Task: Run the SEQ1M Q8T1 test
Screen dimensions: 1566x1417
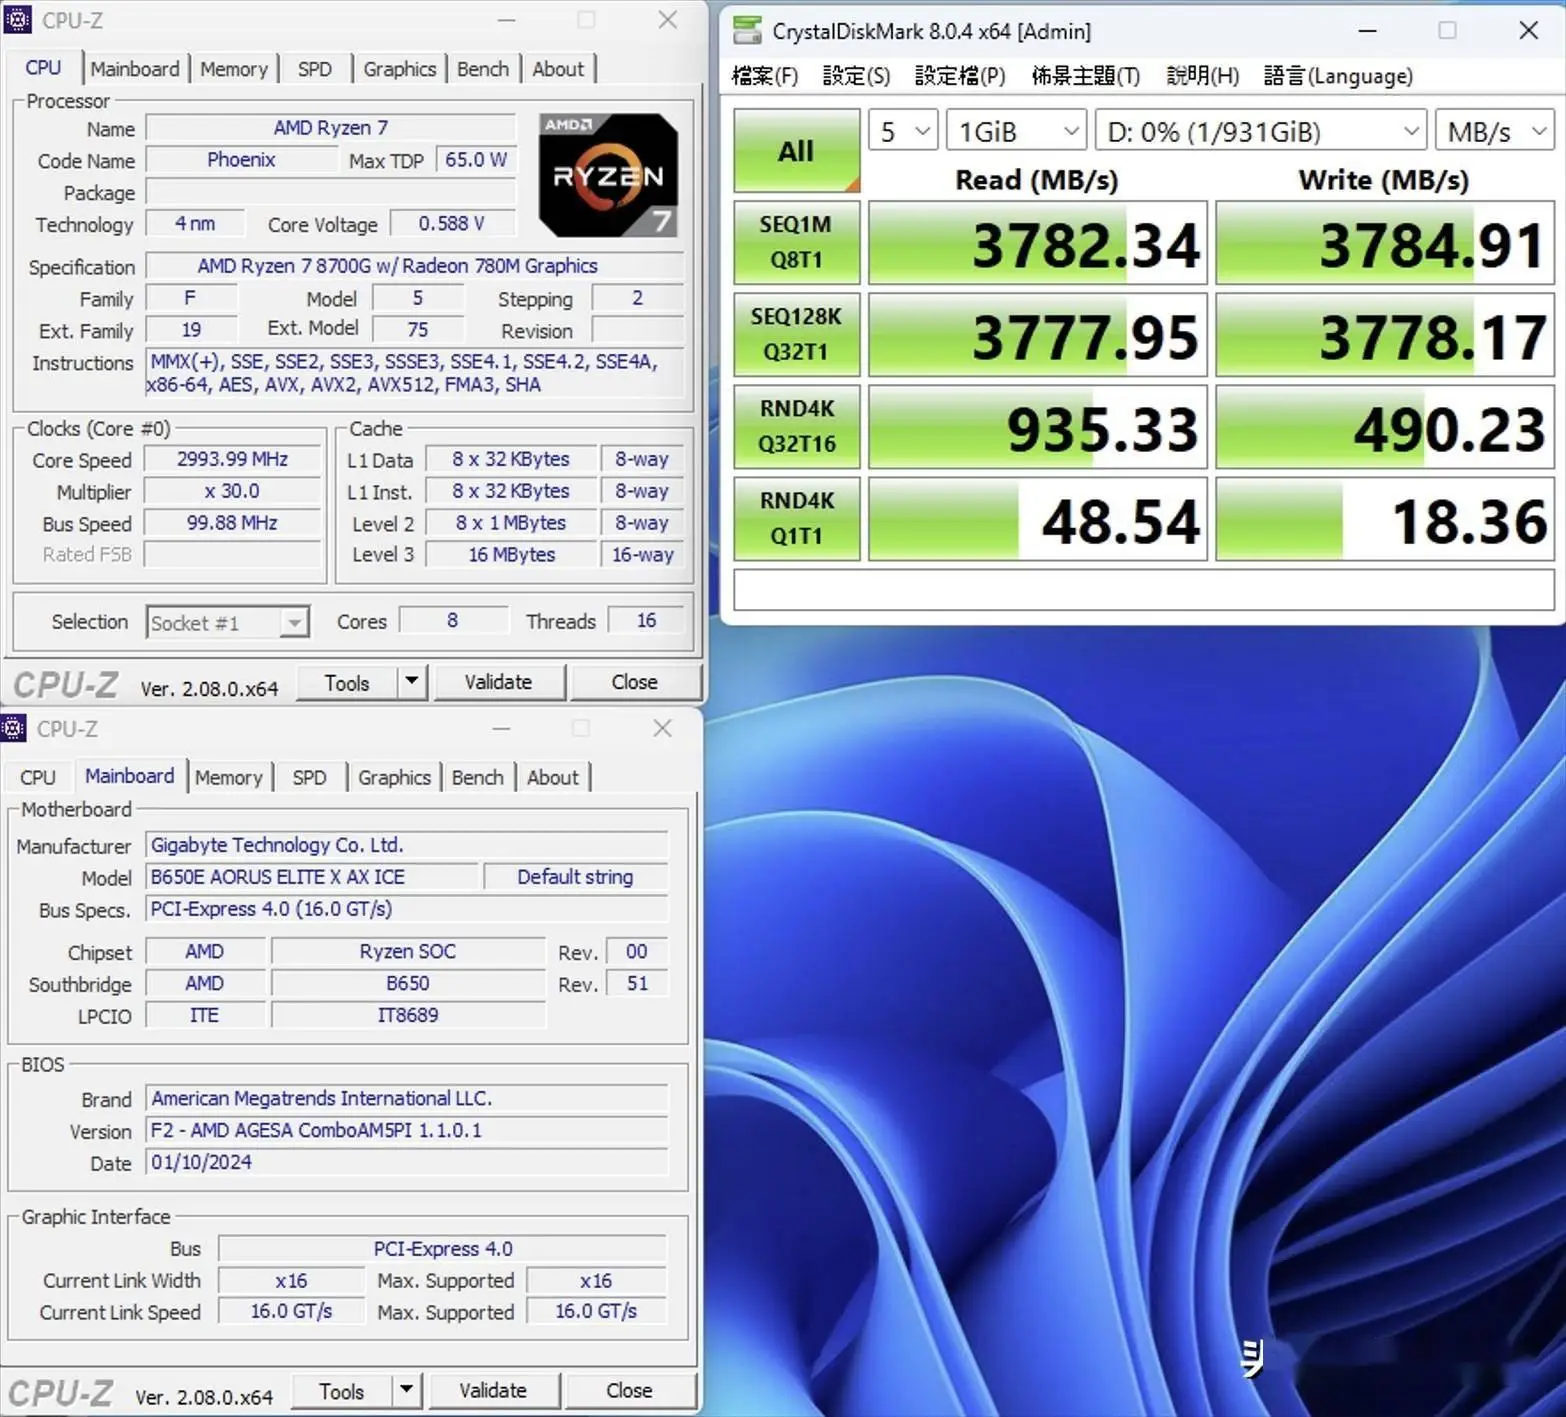Action: point(796,242)
